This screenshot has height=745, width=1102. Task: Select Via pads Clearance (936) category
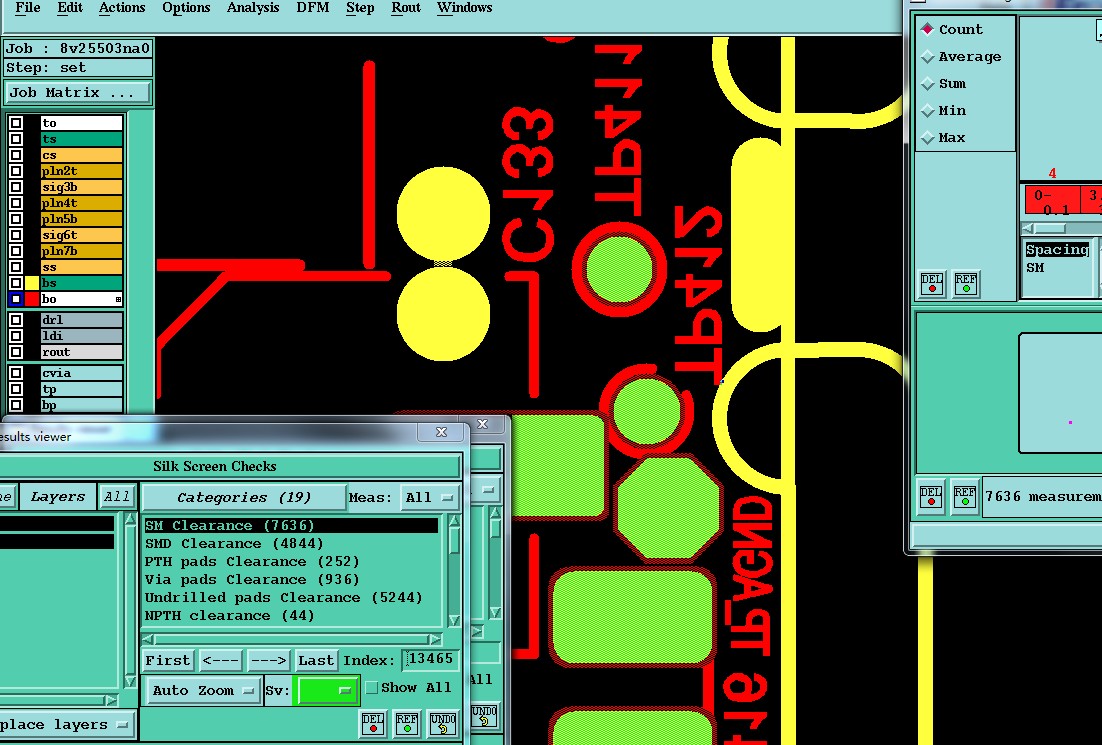(291, 580)
